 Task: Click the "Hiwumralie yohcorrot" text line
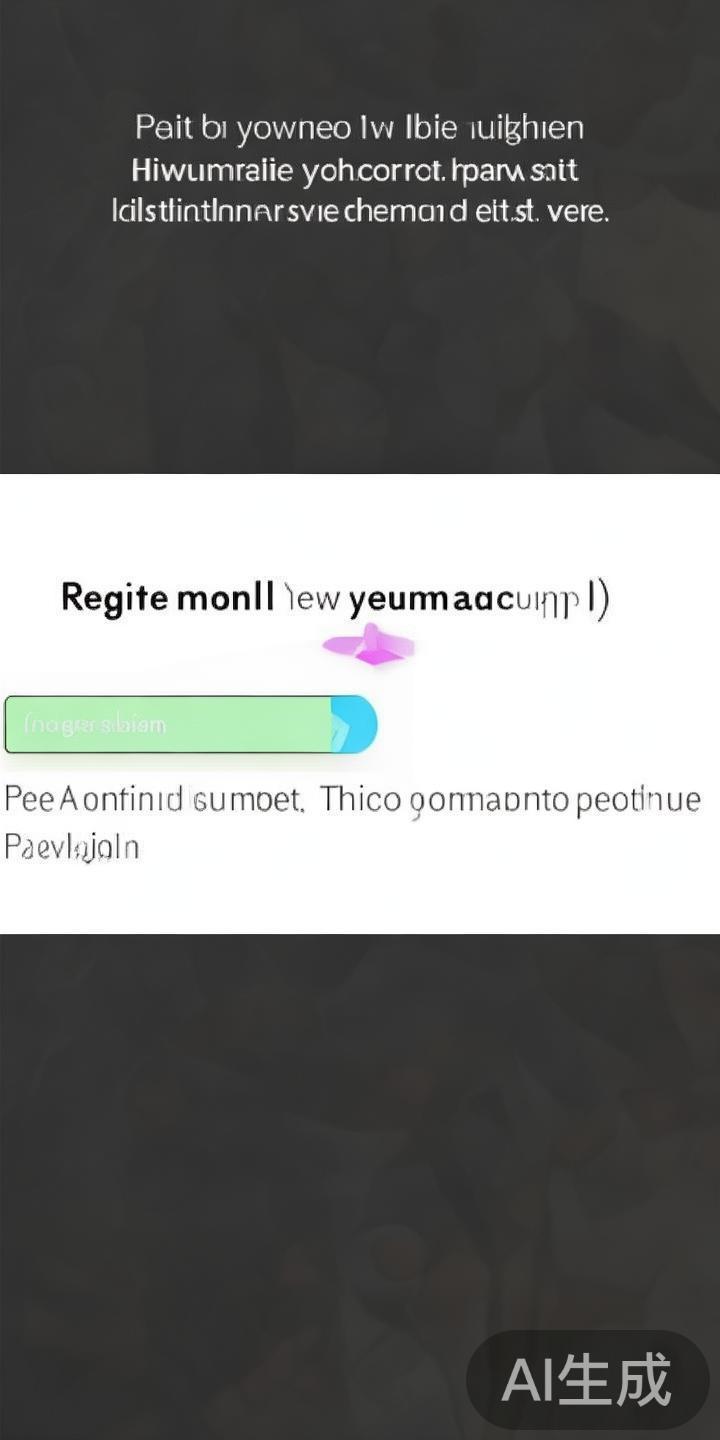click(355, 171)
